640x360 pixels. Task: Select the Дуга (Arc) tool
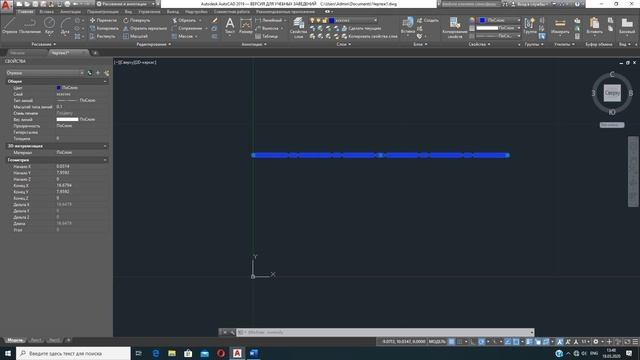(x=65, y=26)
